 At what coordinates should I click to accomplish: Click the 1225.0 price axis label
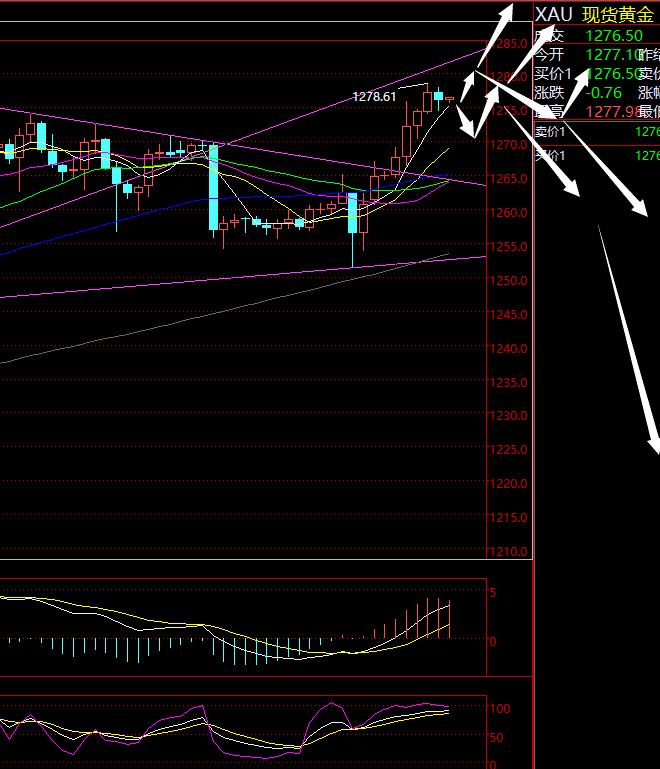509,450
